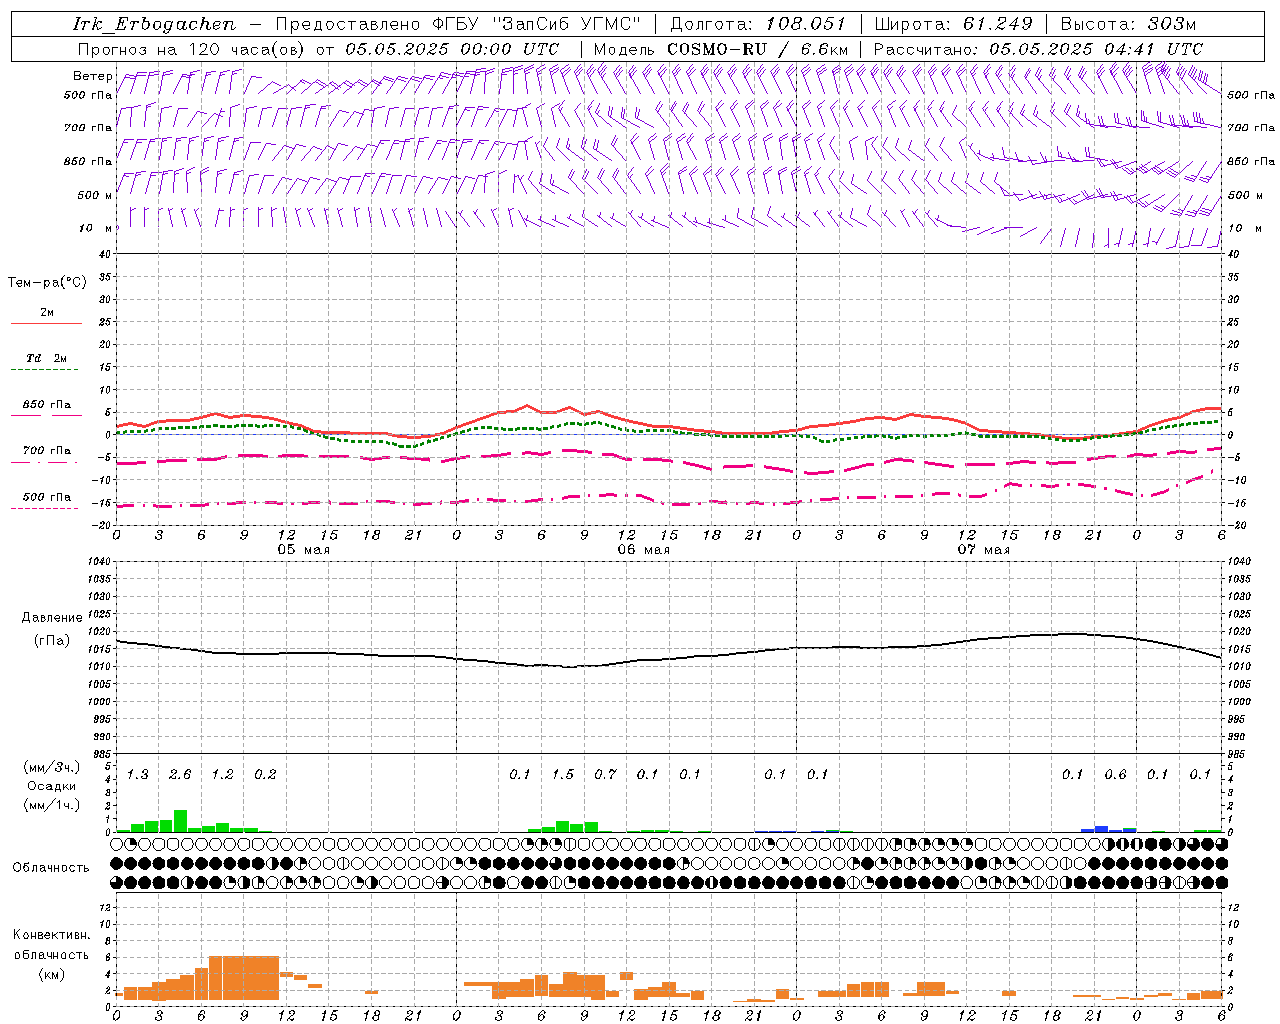
Task: Click the '1.5' precipitation value
Action: [563, 775]
